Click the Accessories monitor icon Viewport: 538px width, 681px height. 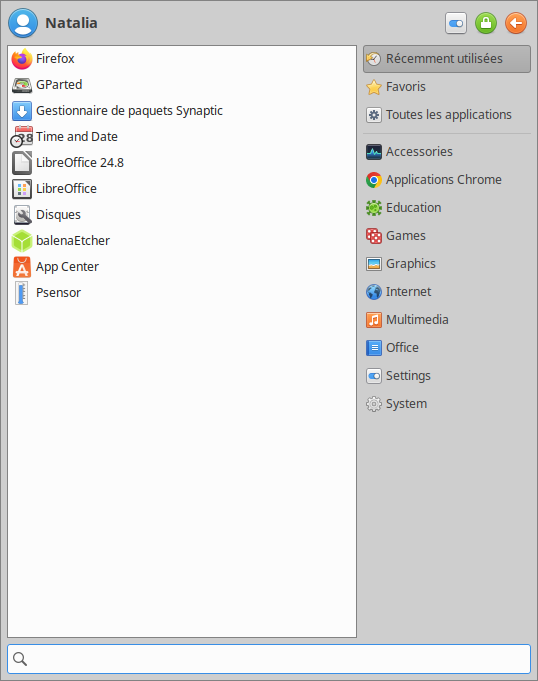373,152
